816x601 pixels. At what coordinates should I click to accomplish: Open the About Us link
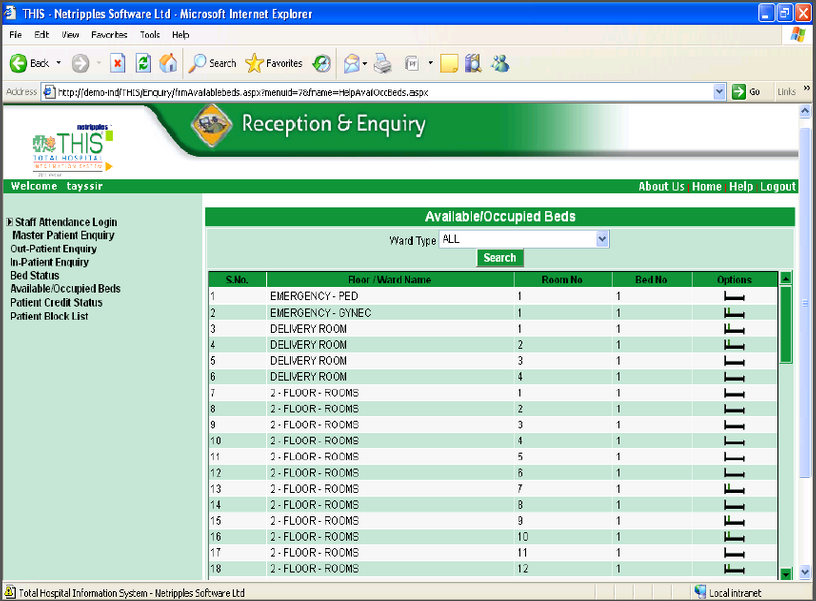point(661,186)
